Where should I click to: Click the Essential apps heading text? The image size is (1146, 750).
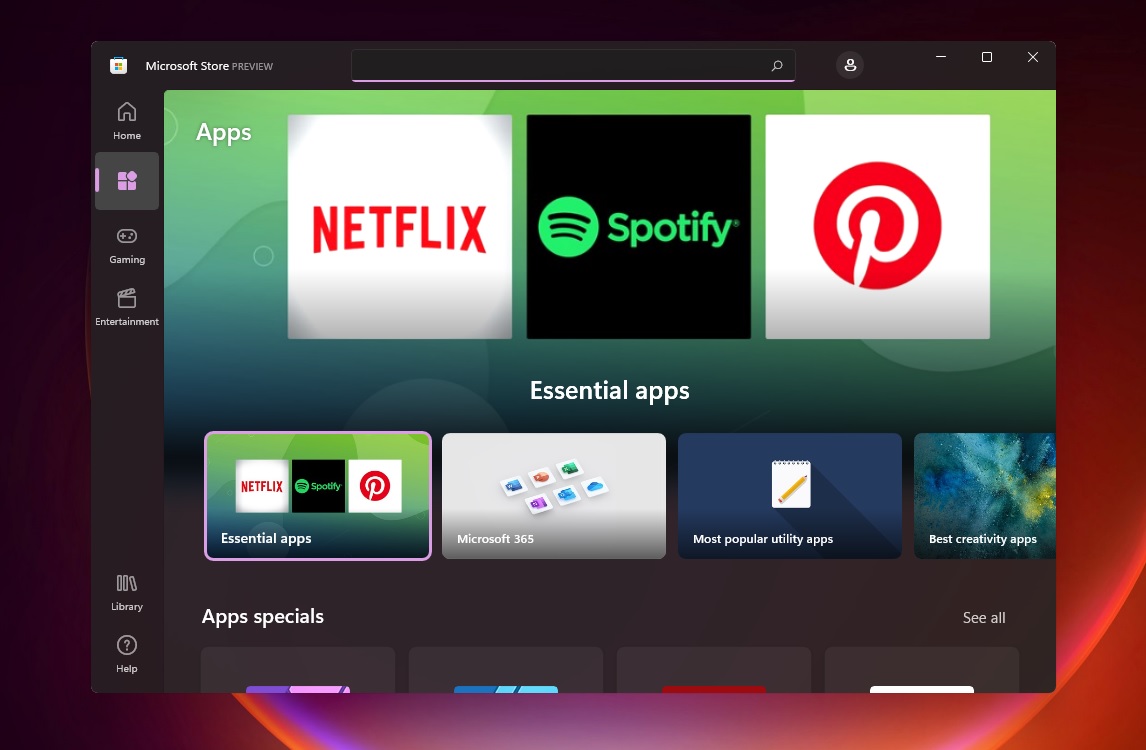click(610, 391)
